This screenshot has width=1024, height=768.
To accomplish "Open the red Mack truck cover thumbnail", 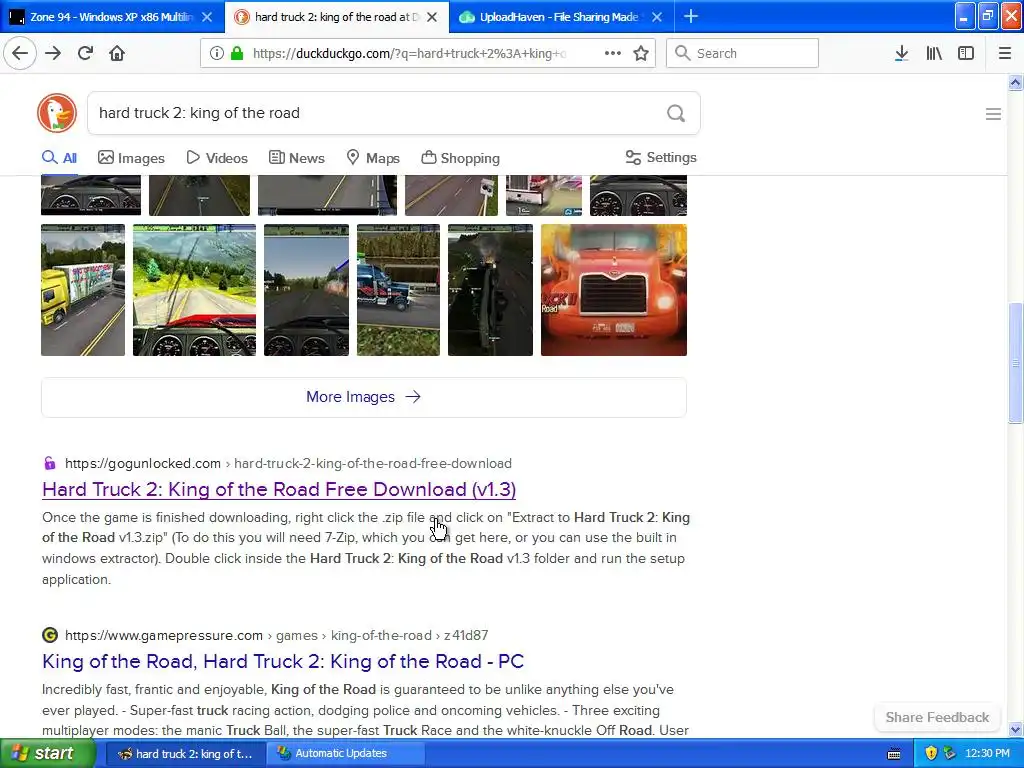I will click(614, 290).
